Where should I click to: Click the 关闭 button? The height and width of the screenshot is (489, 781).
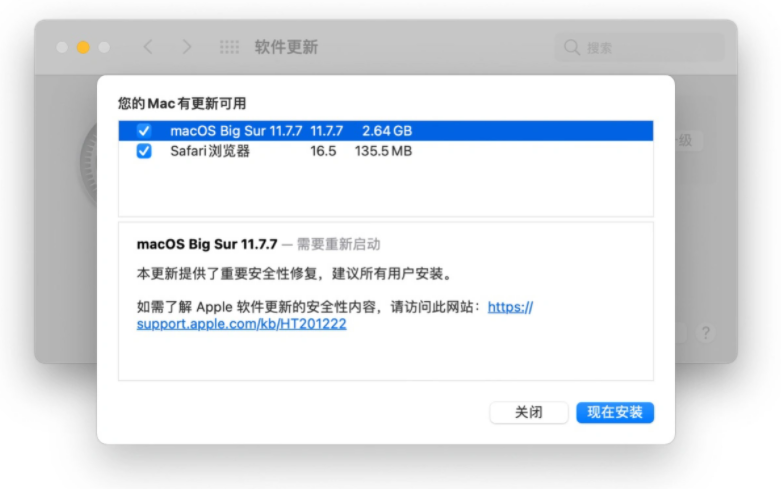tap(528, 412)
